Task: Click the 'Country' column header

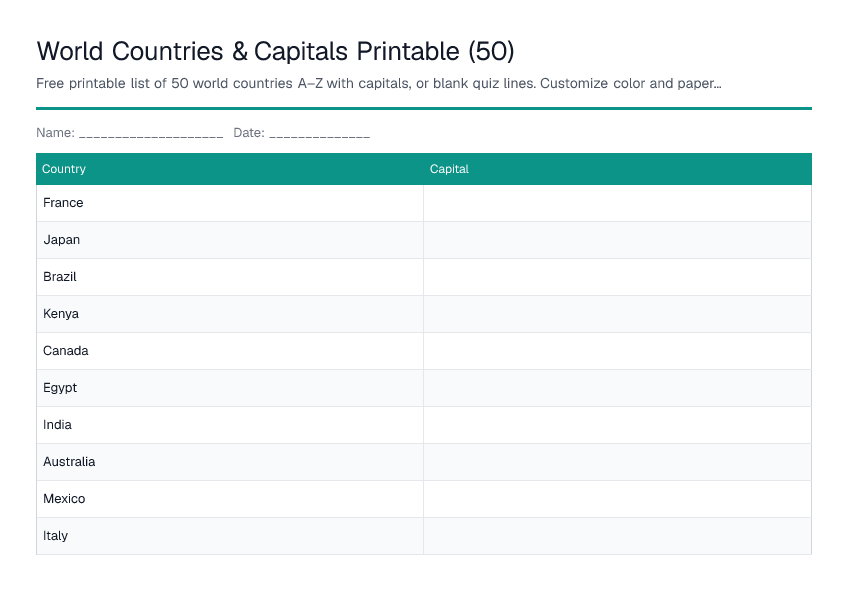Action: [x=230, y=169]
